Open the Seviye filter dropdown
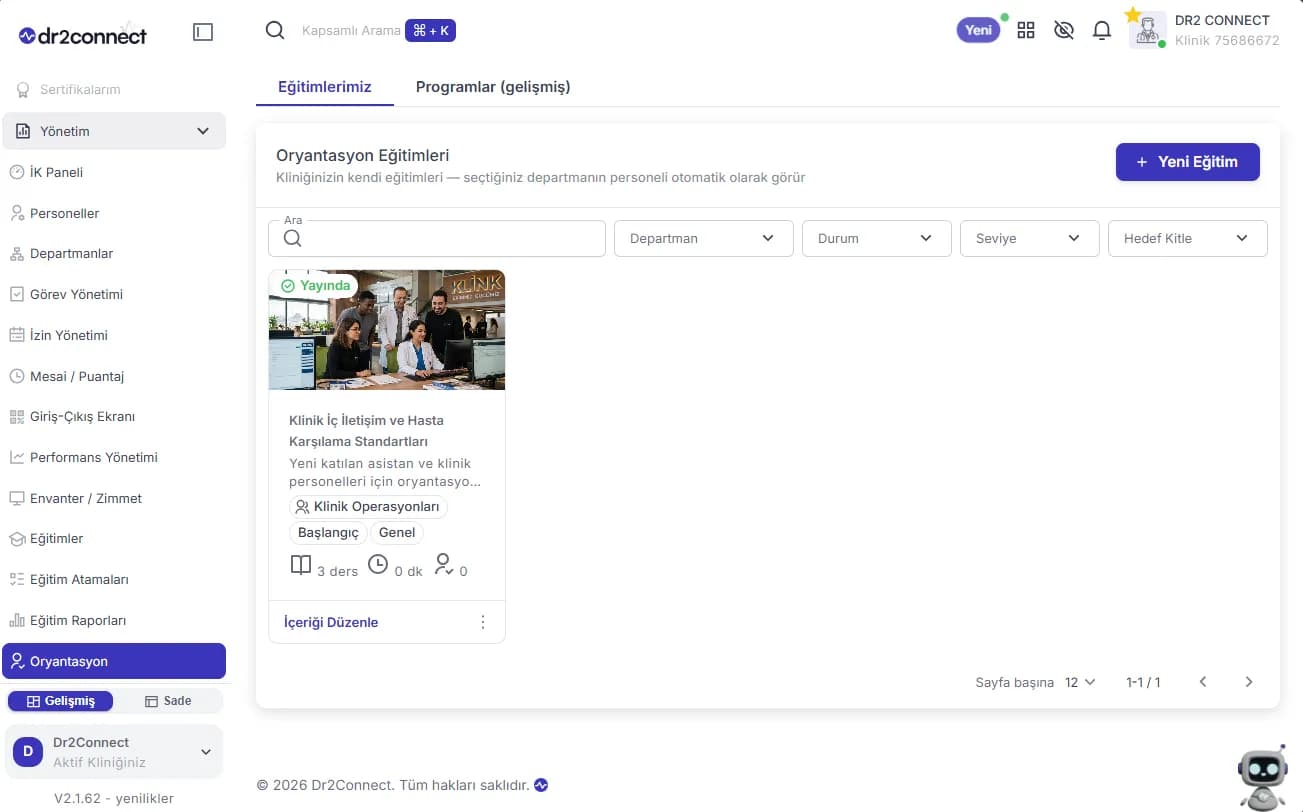1303x812 pixels. pos(1029,238)
